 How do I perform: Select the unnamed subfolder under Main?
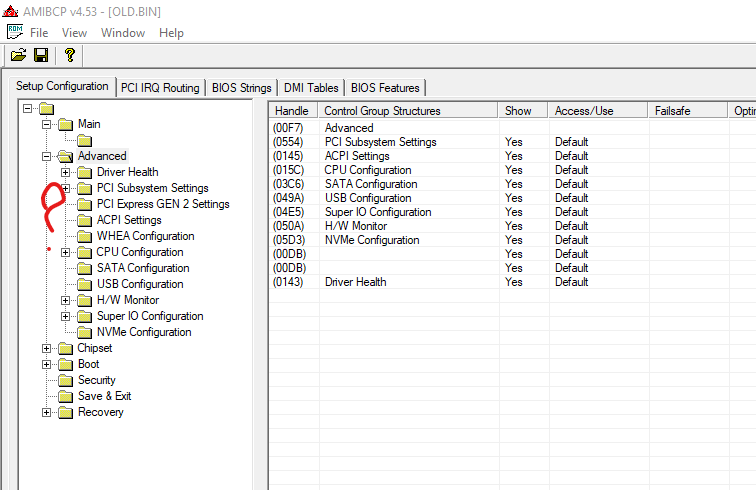pos(84,140)
